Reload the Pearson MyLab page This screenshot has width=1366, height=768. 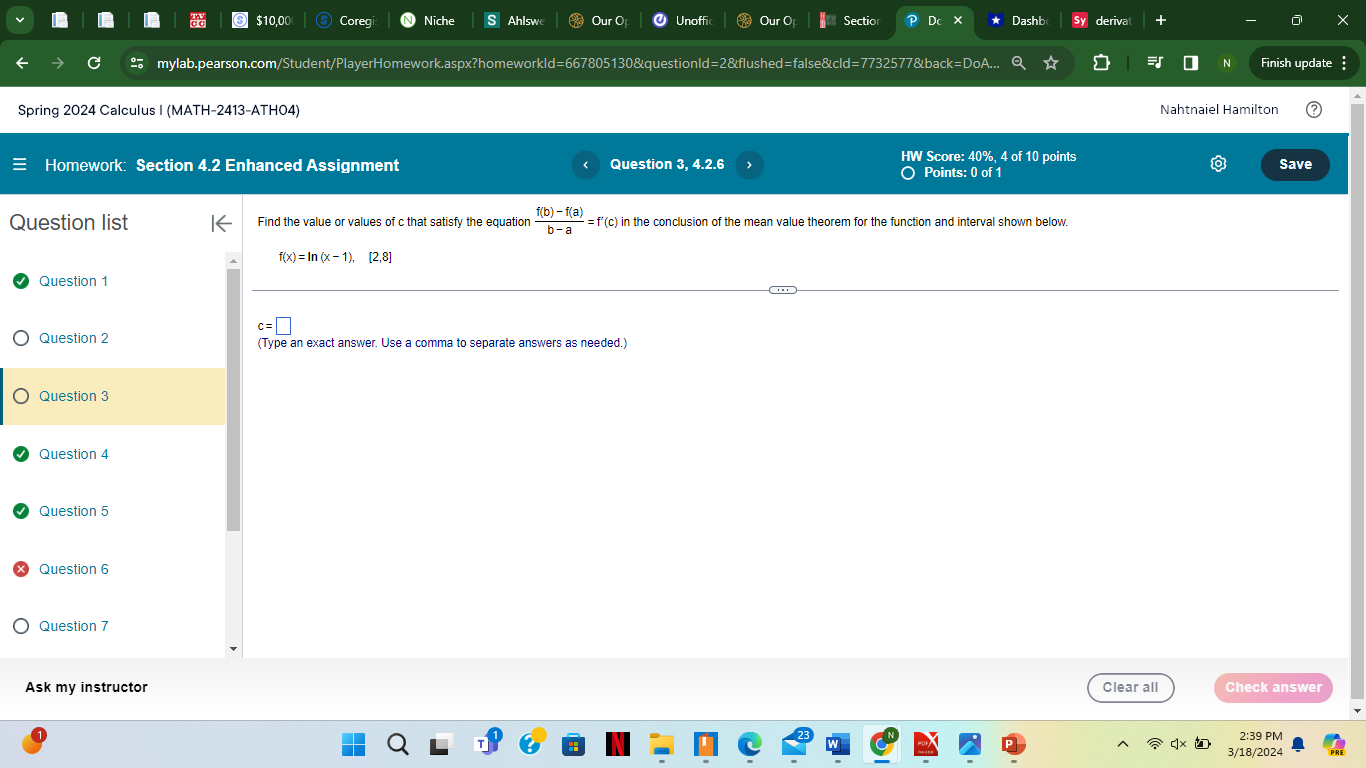click(x=93, y=63)
